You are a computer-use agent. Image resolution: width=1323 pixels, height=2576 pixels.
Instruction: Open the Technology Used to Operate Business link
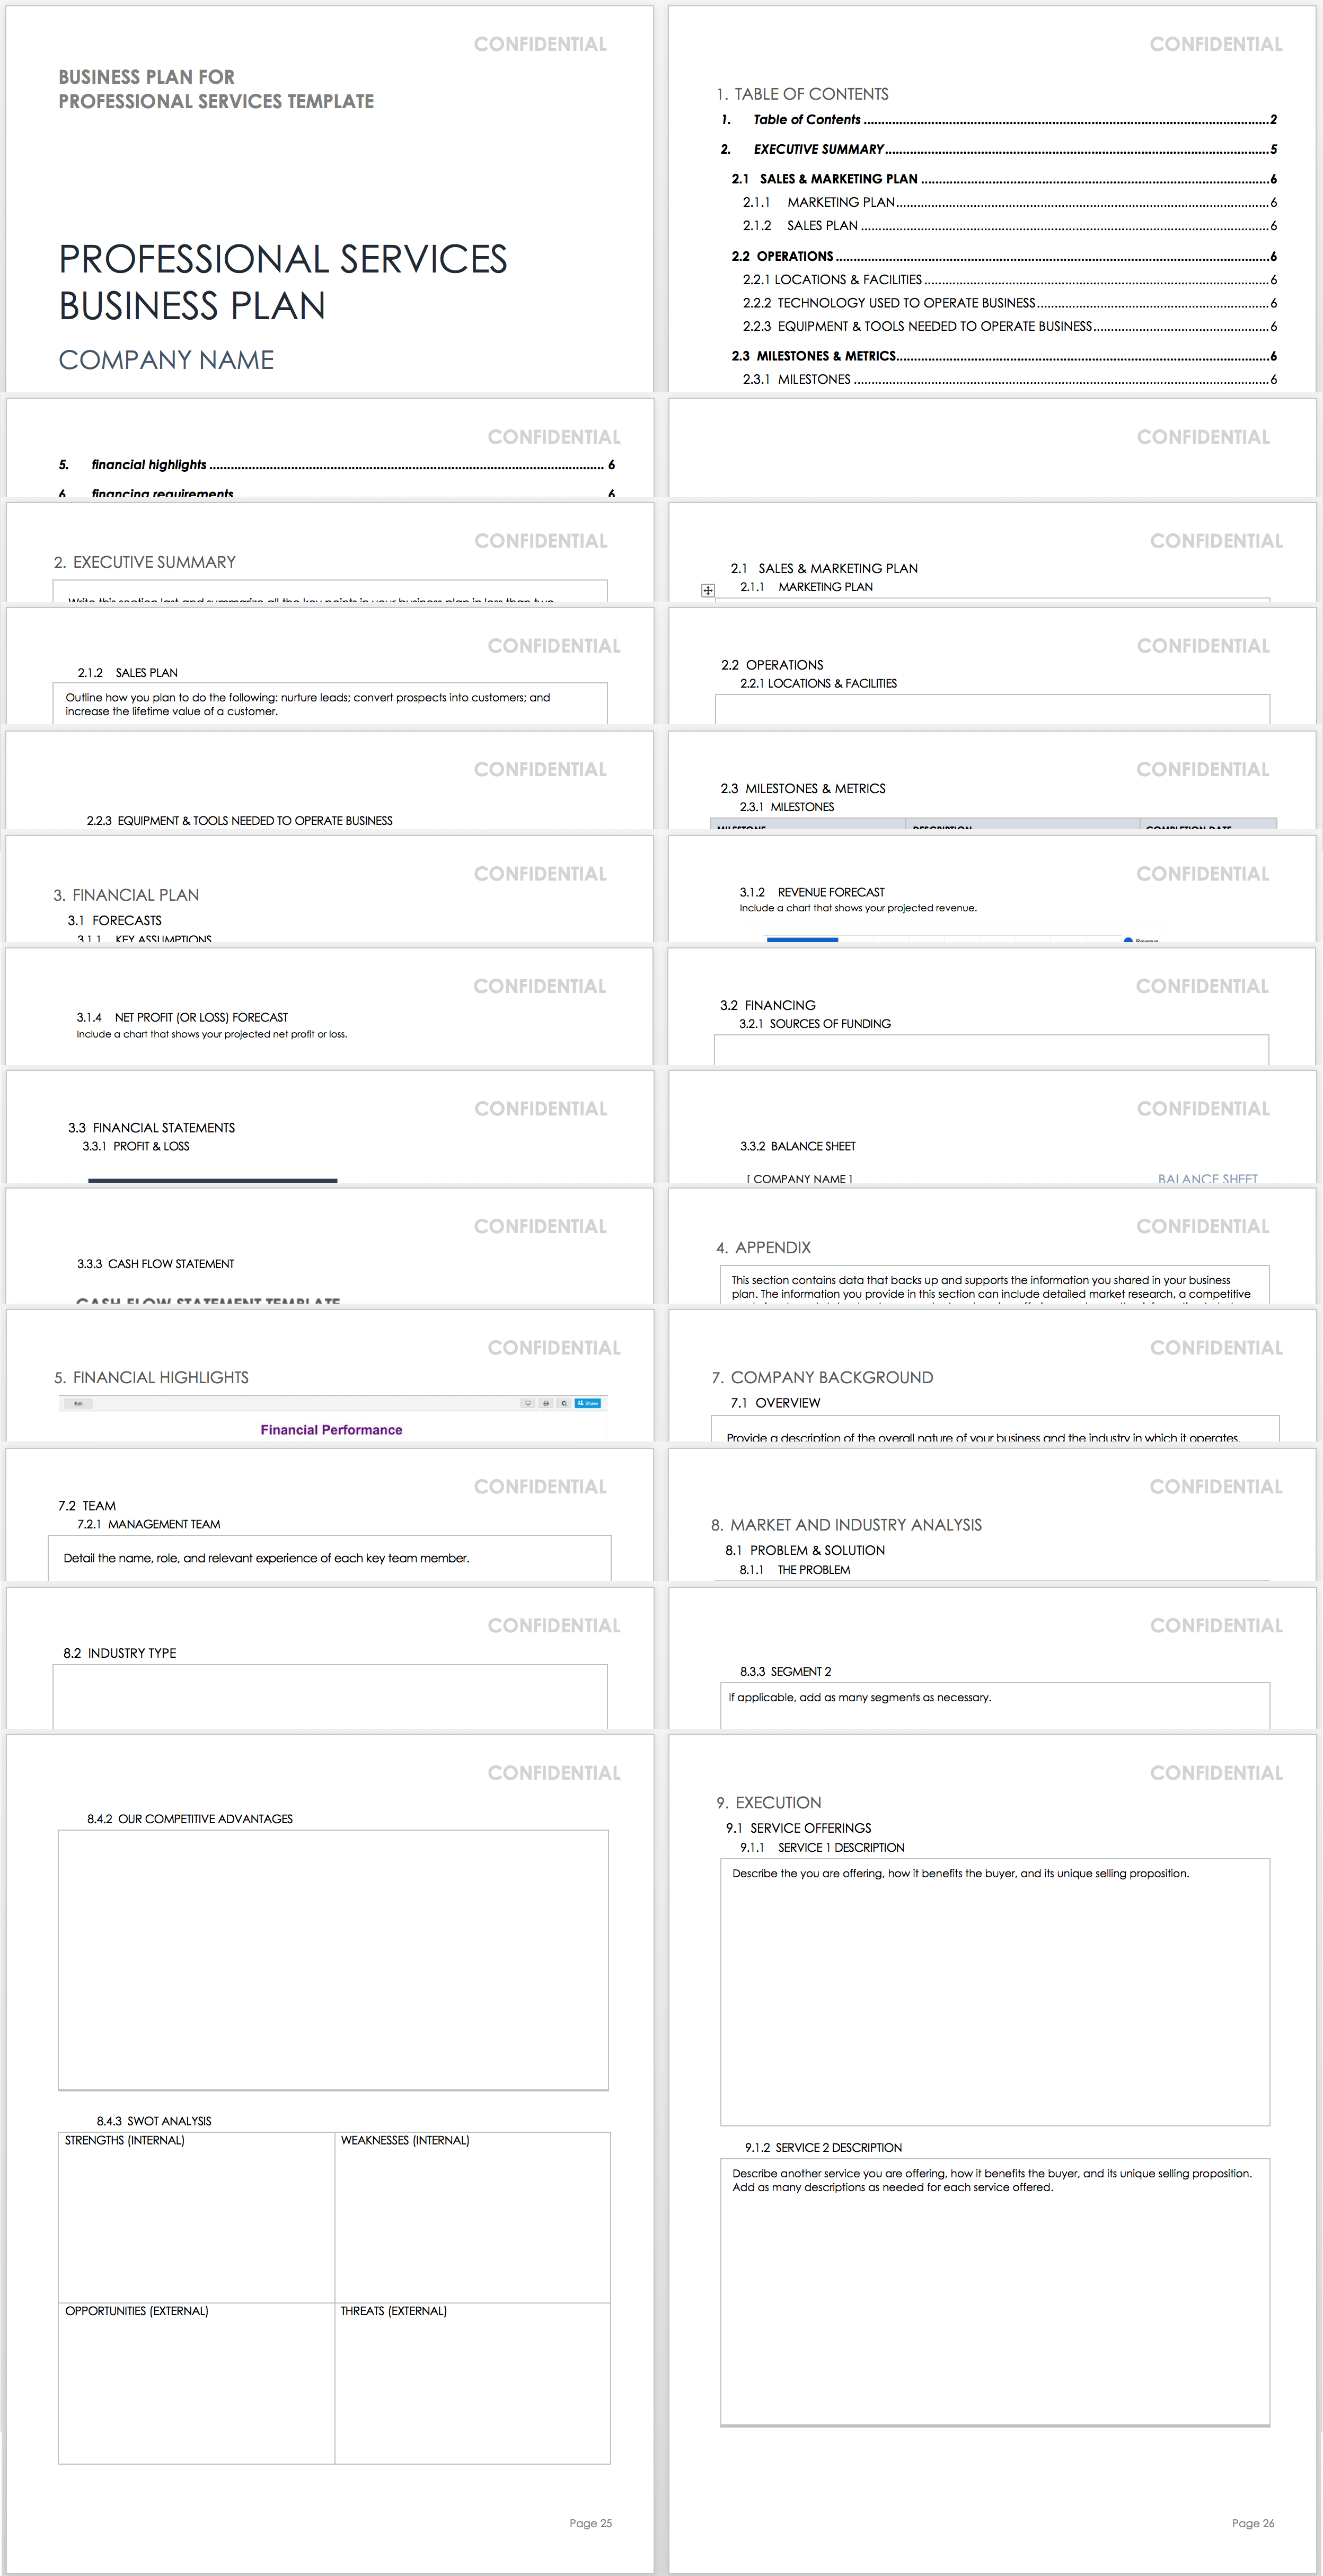pyautogui.click(x=906, y=303)
